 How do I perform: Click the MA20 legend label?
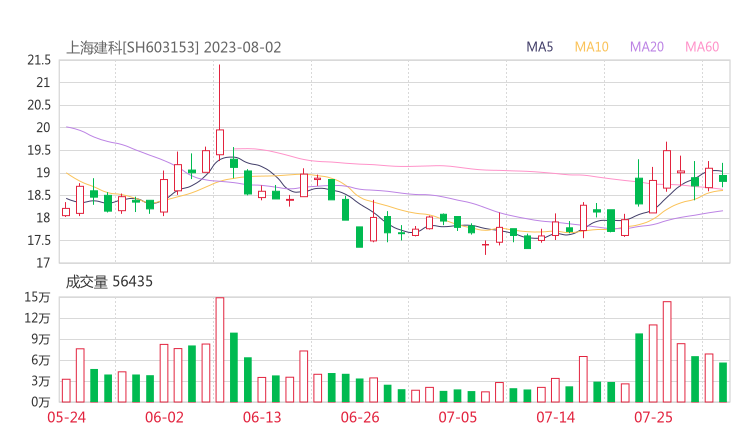[647, 47]
